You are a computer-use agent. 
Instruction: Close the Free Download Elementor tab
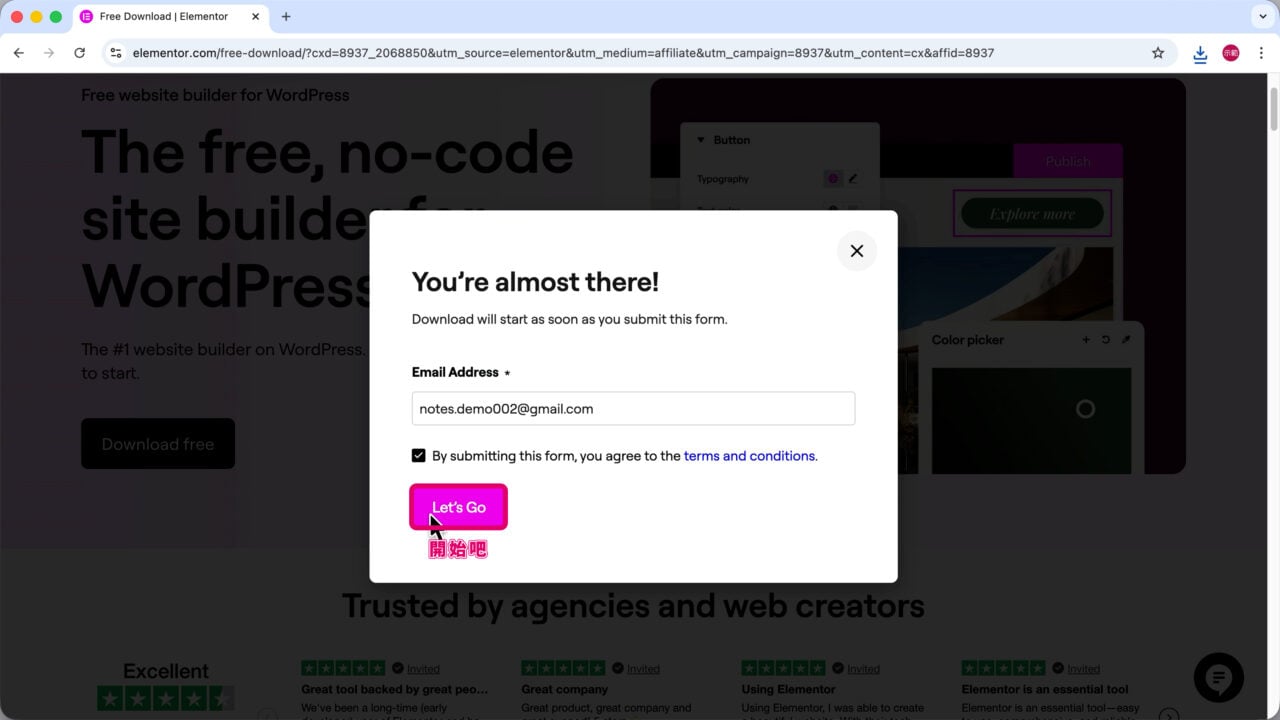(x=254, y=17)
